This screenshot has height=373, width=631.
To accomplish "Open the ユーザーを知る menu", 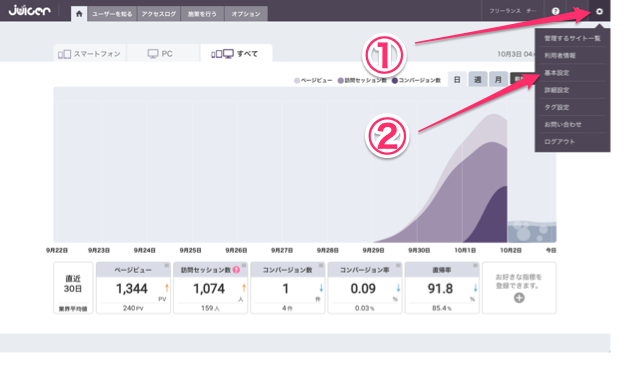I will [112, 14].
